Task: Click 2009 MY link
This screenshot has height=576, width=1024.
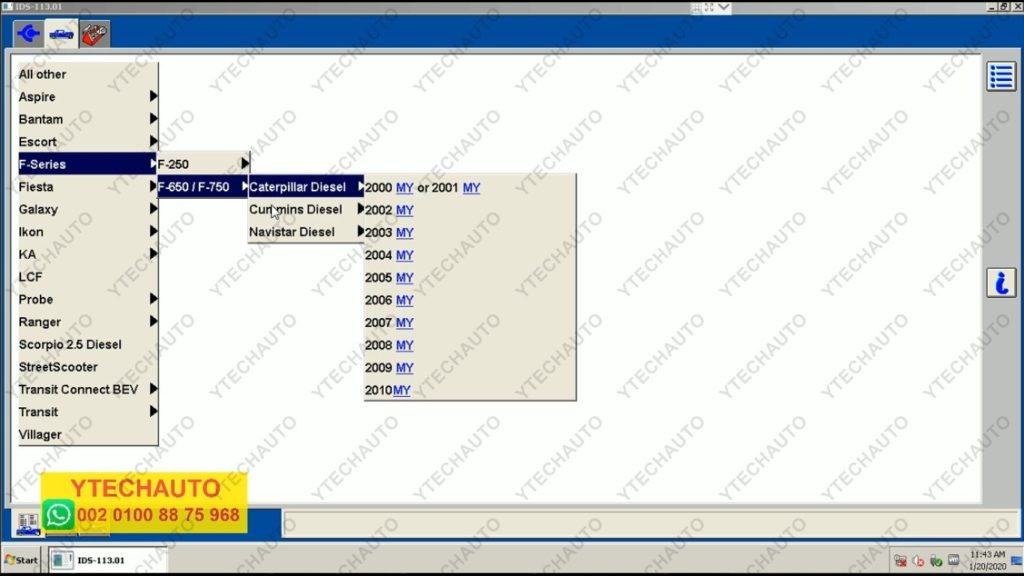Action: tap(404, 368)
